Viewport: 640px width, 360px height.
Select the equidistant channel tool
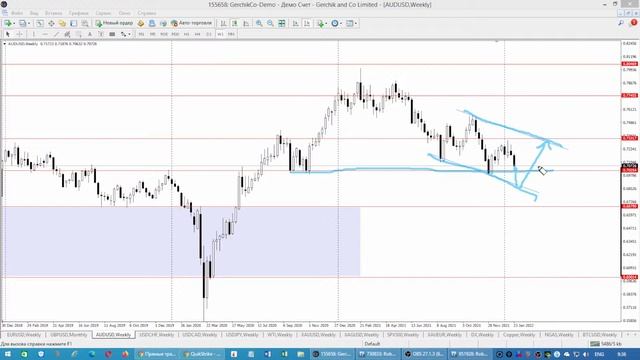67,34
